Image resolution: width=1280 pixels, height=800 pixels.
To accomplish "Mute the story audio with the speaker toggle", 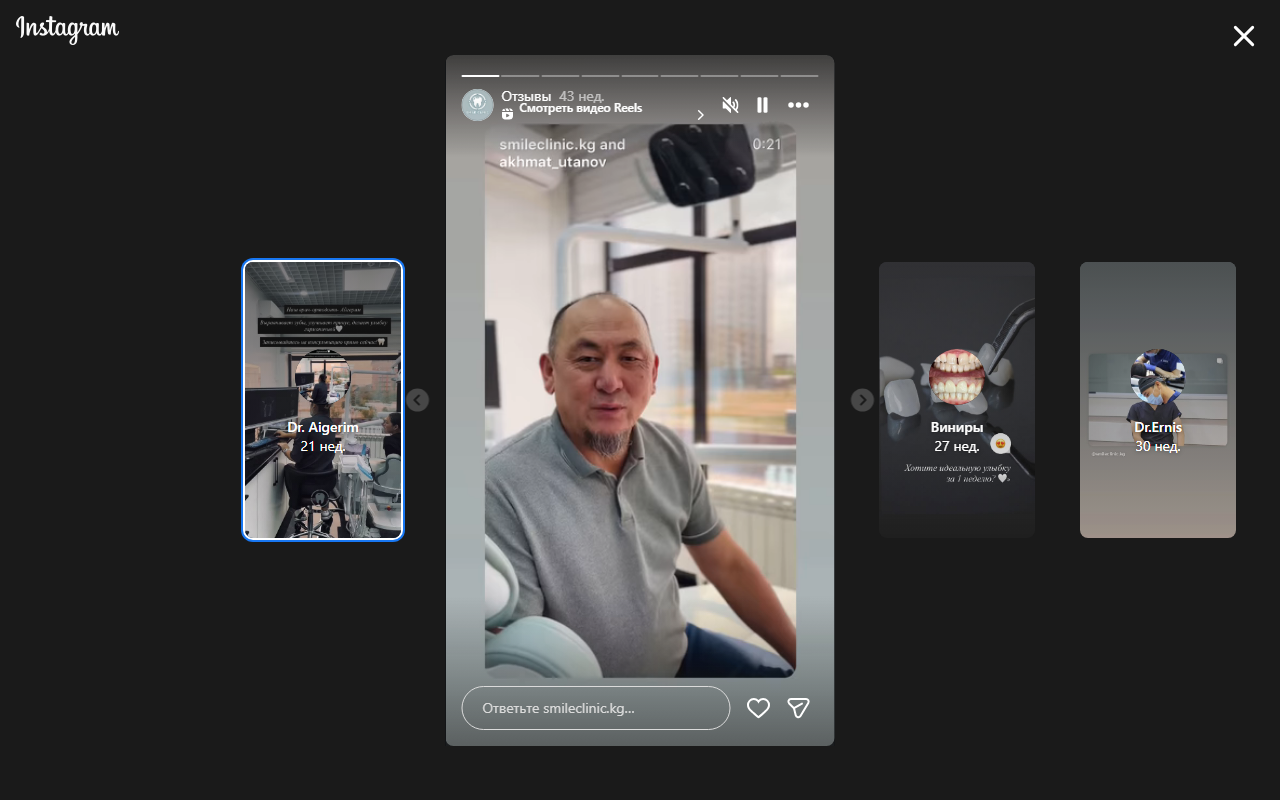I will 730,104.
